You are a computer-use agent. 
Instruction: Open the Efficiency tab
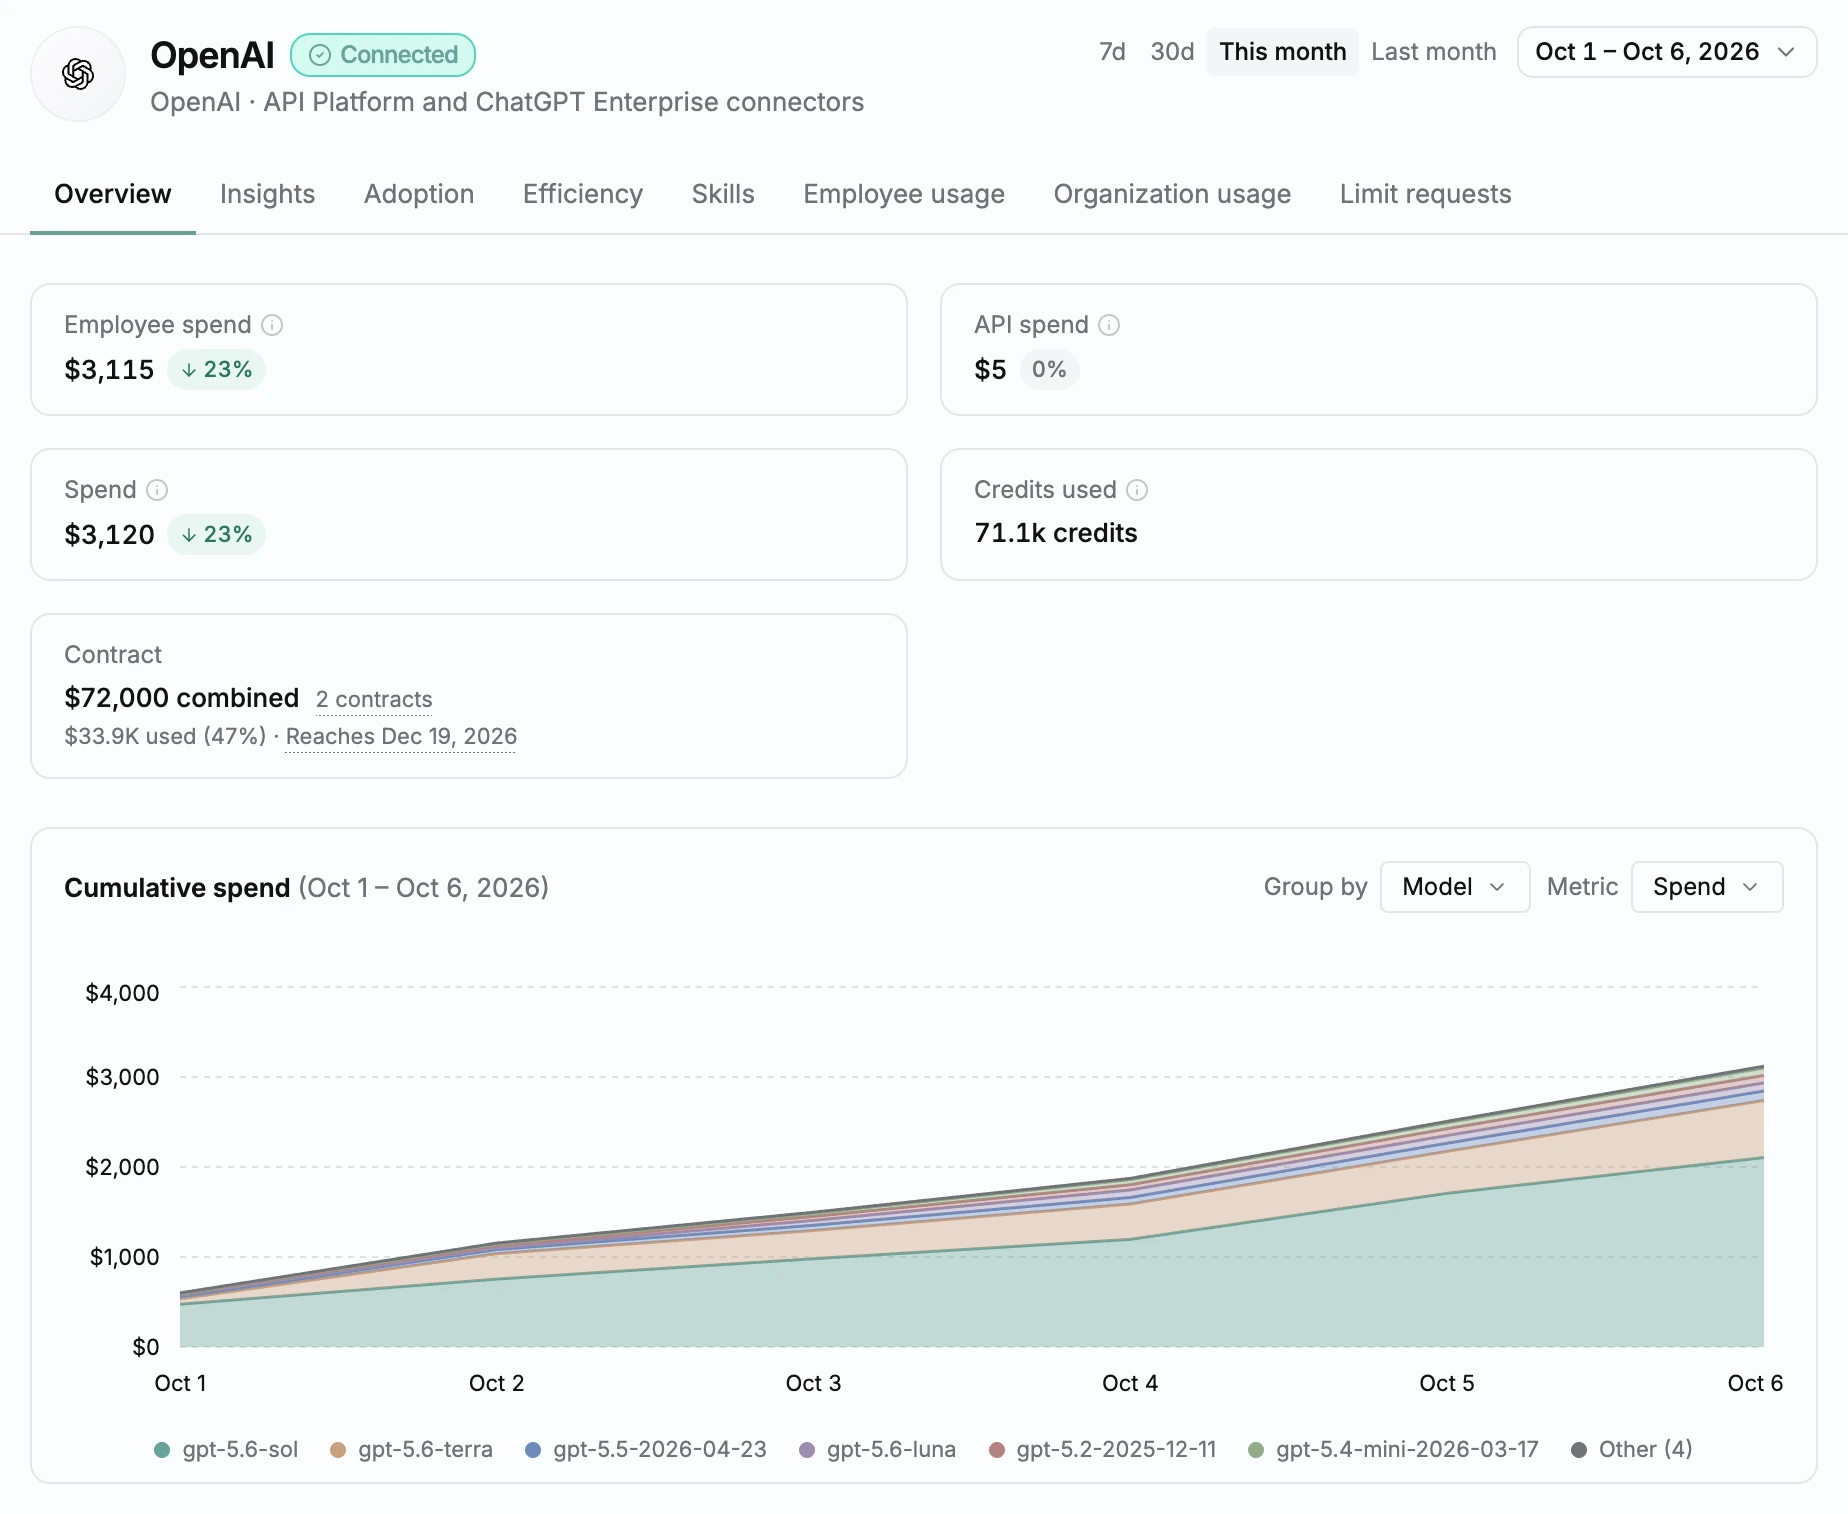pos(583,194)
